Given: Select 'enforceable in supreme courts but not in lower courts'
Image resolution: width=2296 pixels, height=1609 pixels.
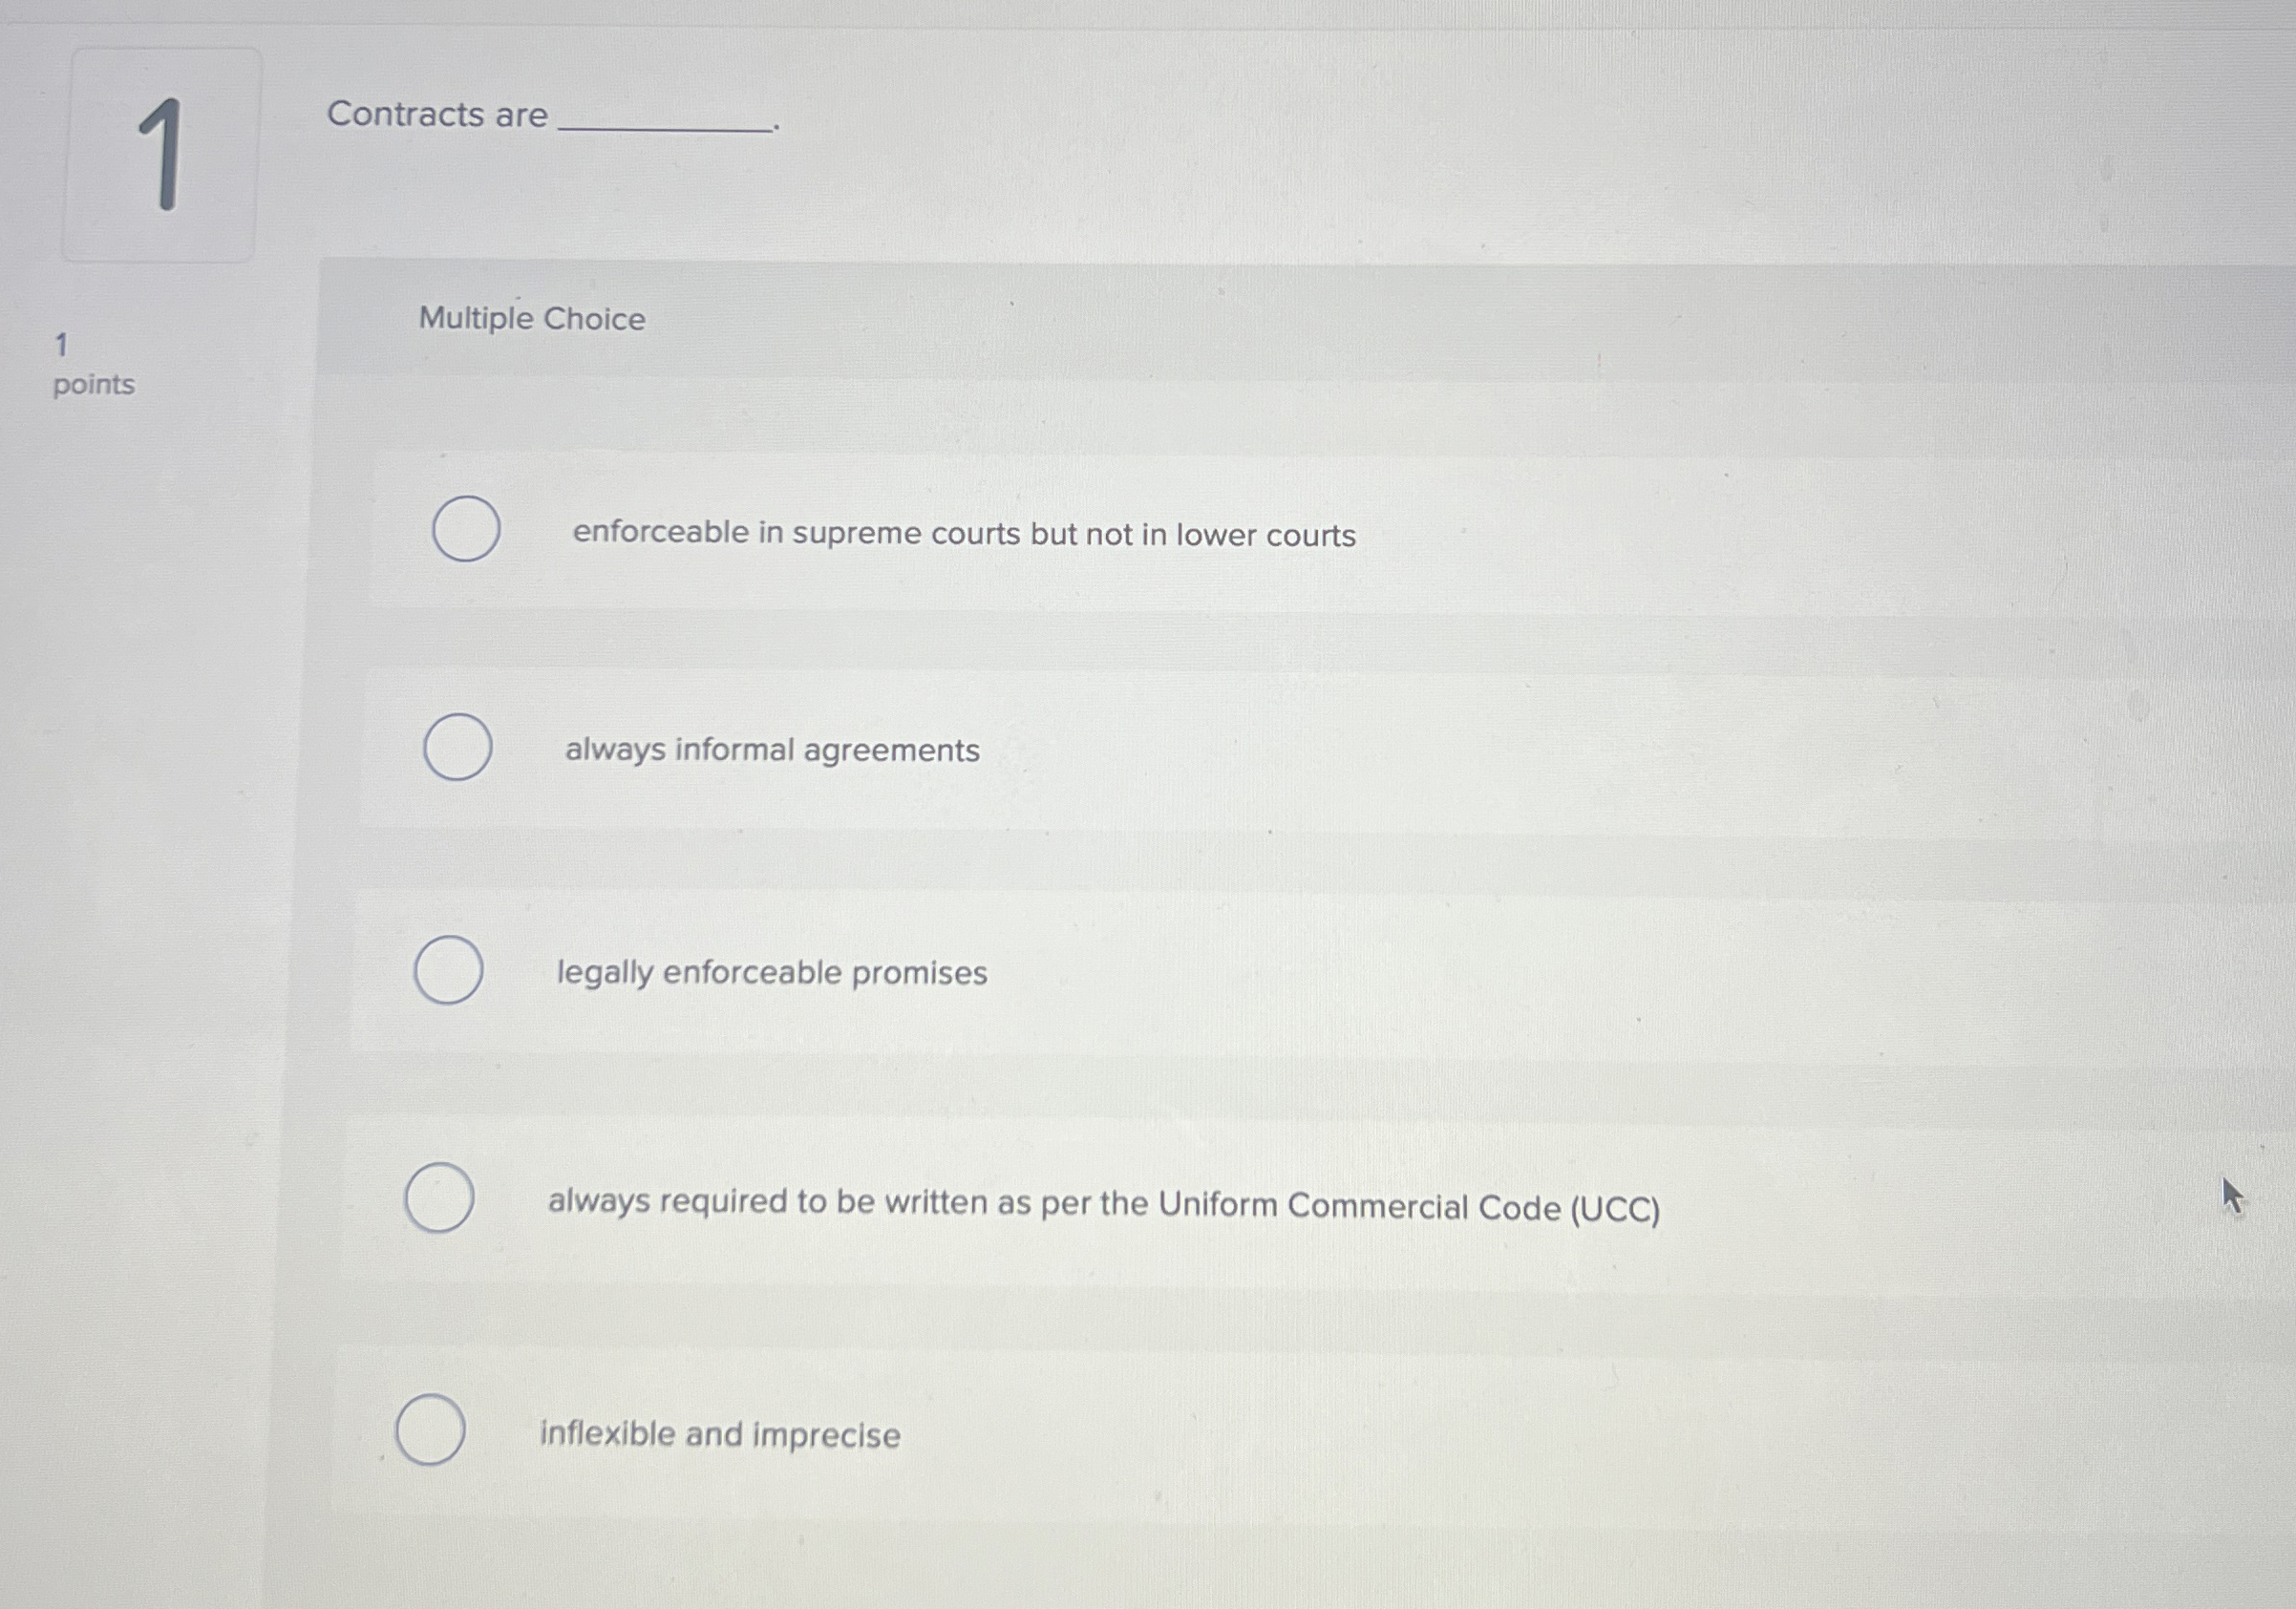Looking at the screenshot, I should 465,532.
